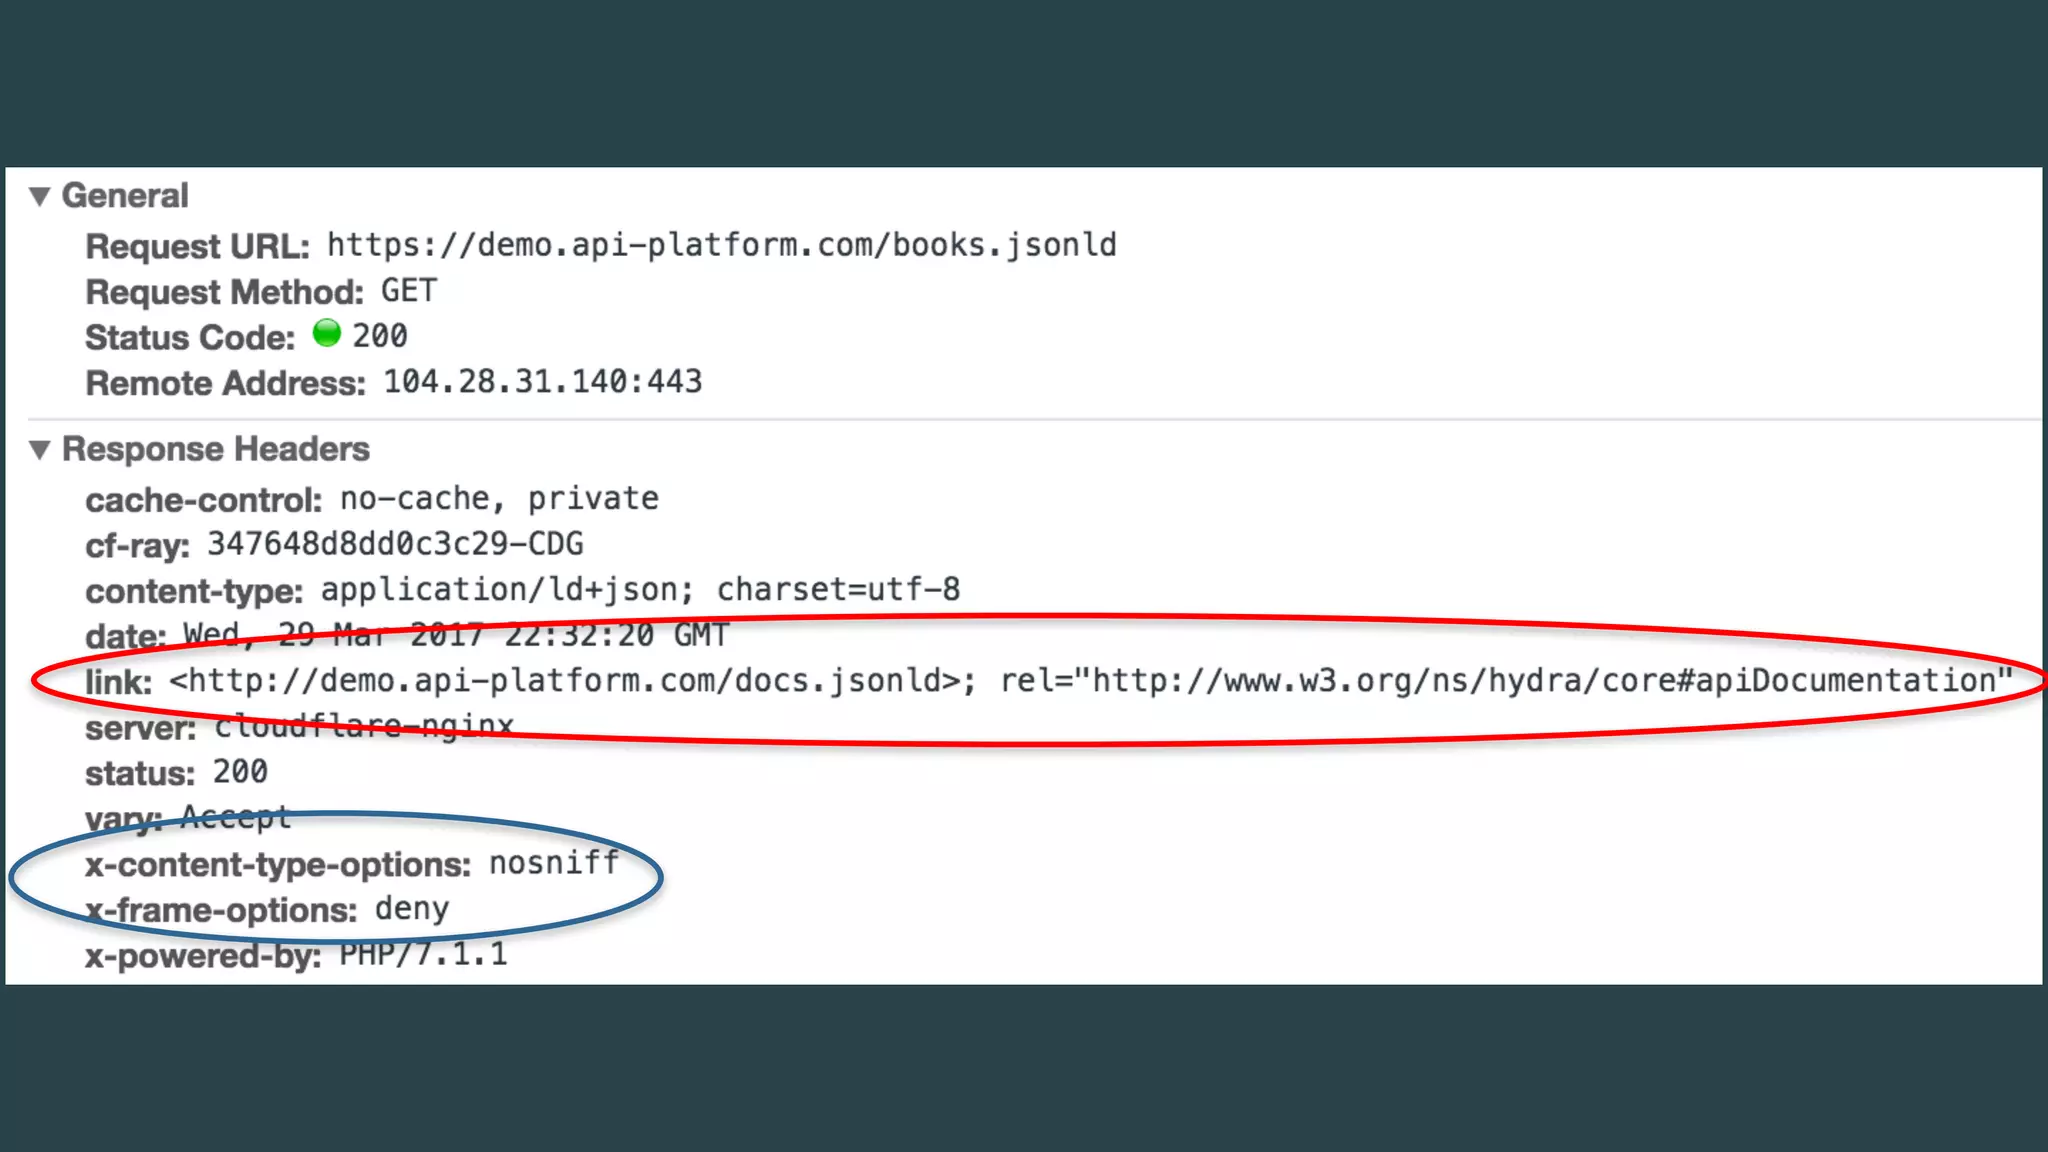Click the x-frame-options deny value
2048x1152 pixels.
[x=412, y=909]
